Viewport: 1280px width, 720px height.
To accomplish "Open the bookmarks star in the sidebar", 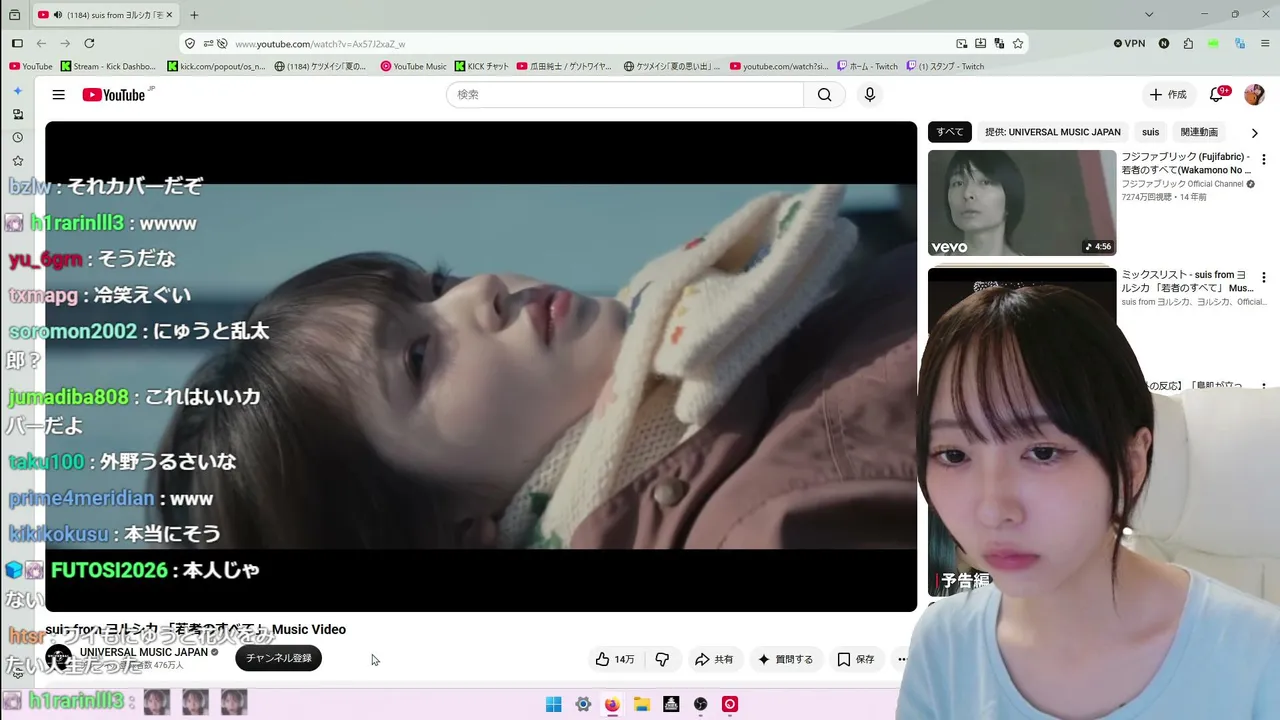I will pos(17,161).
